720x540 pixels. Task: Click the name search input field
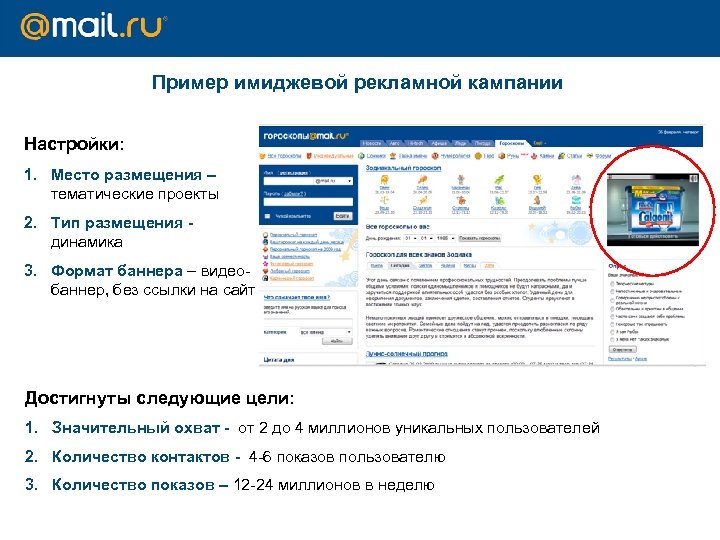tap(308, 321)
